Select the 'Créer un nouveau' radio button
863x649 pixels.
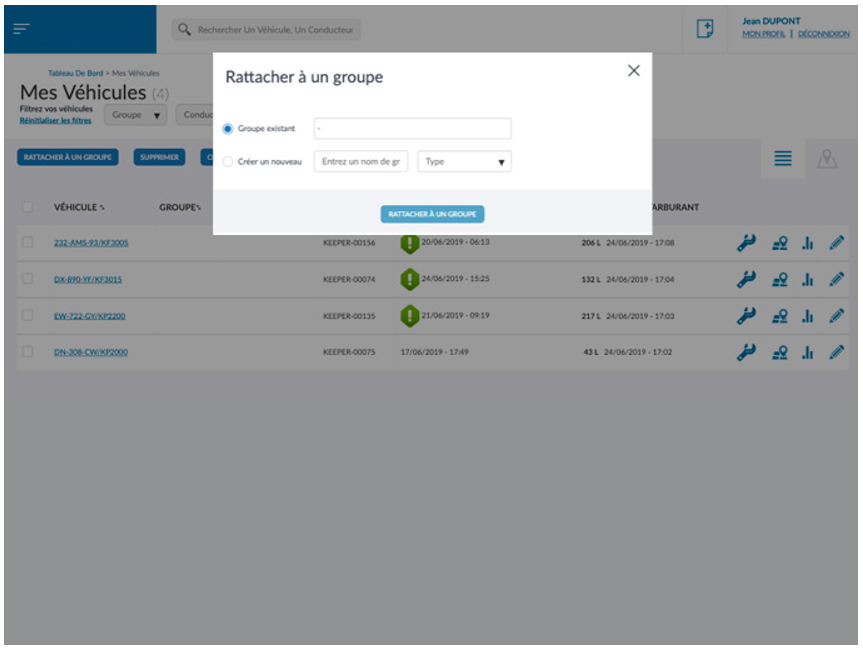click(228, 161)
